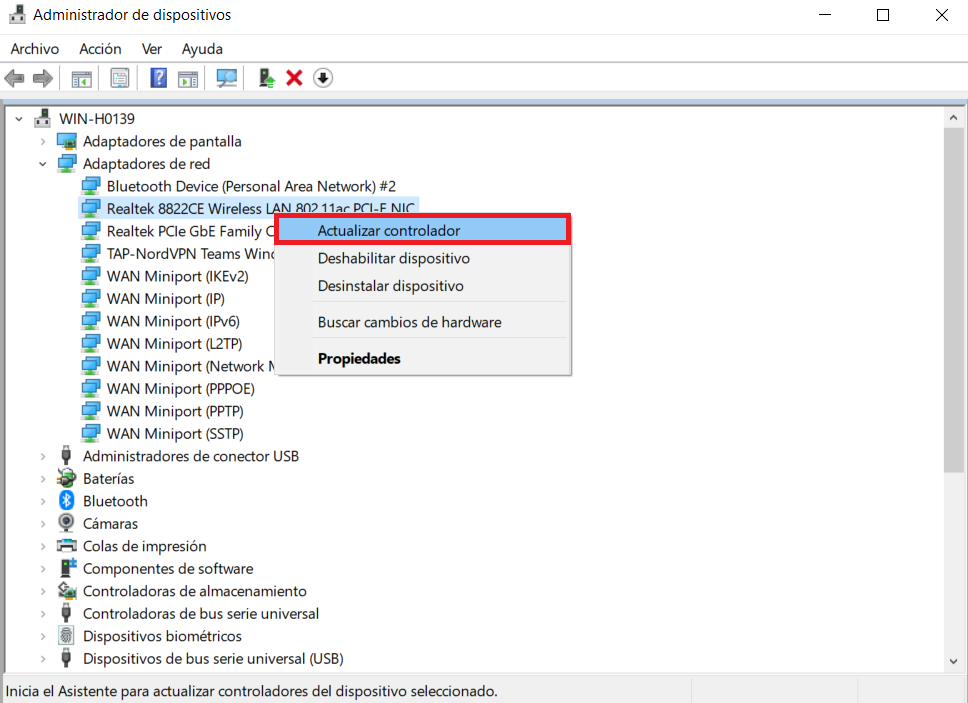Expand Dispositivos biométricos chevron
This screenshot has width=968, height=703.
pos(43,636)
